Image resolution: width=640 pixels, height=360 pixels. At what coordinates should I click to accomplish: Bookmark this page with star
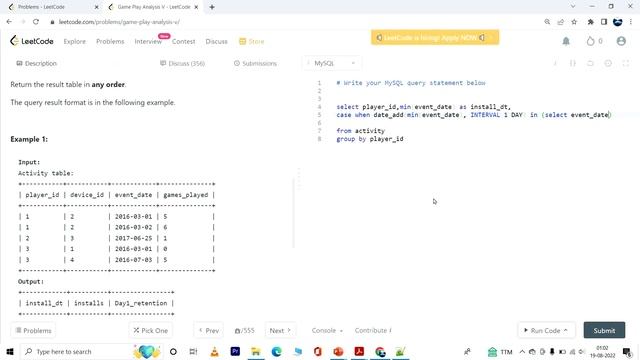[574, 22]
